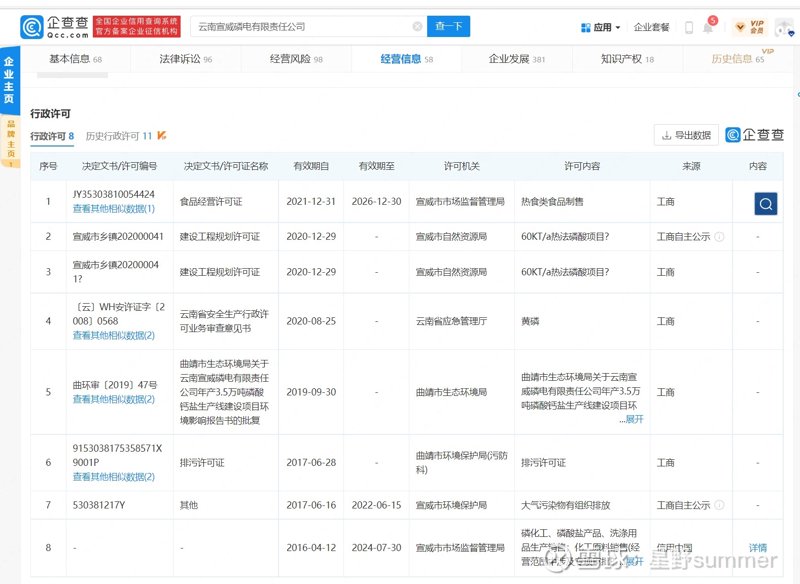Switch to the 基本信息 tab
Screen dimensions: 800x584
(x=76, y=59)
